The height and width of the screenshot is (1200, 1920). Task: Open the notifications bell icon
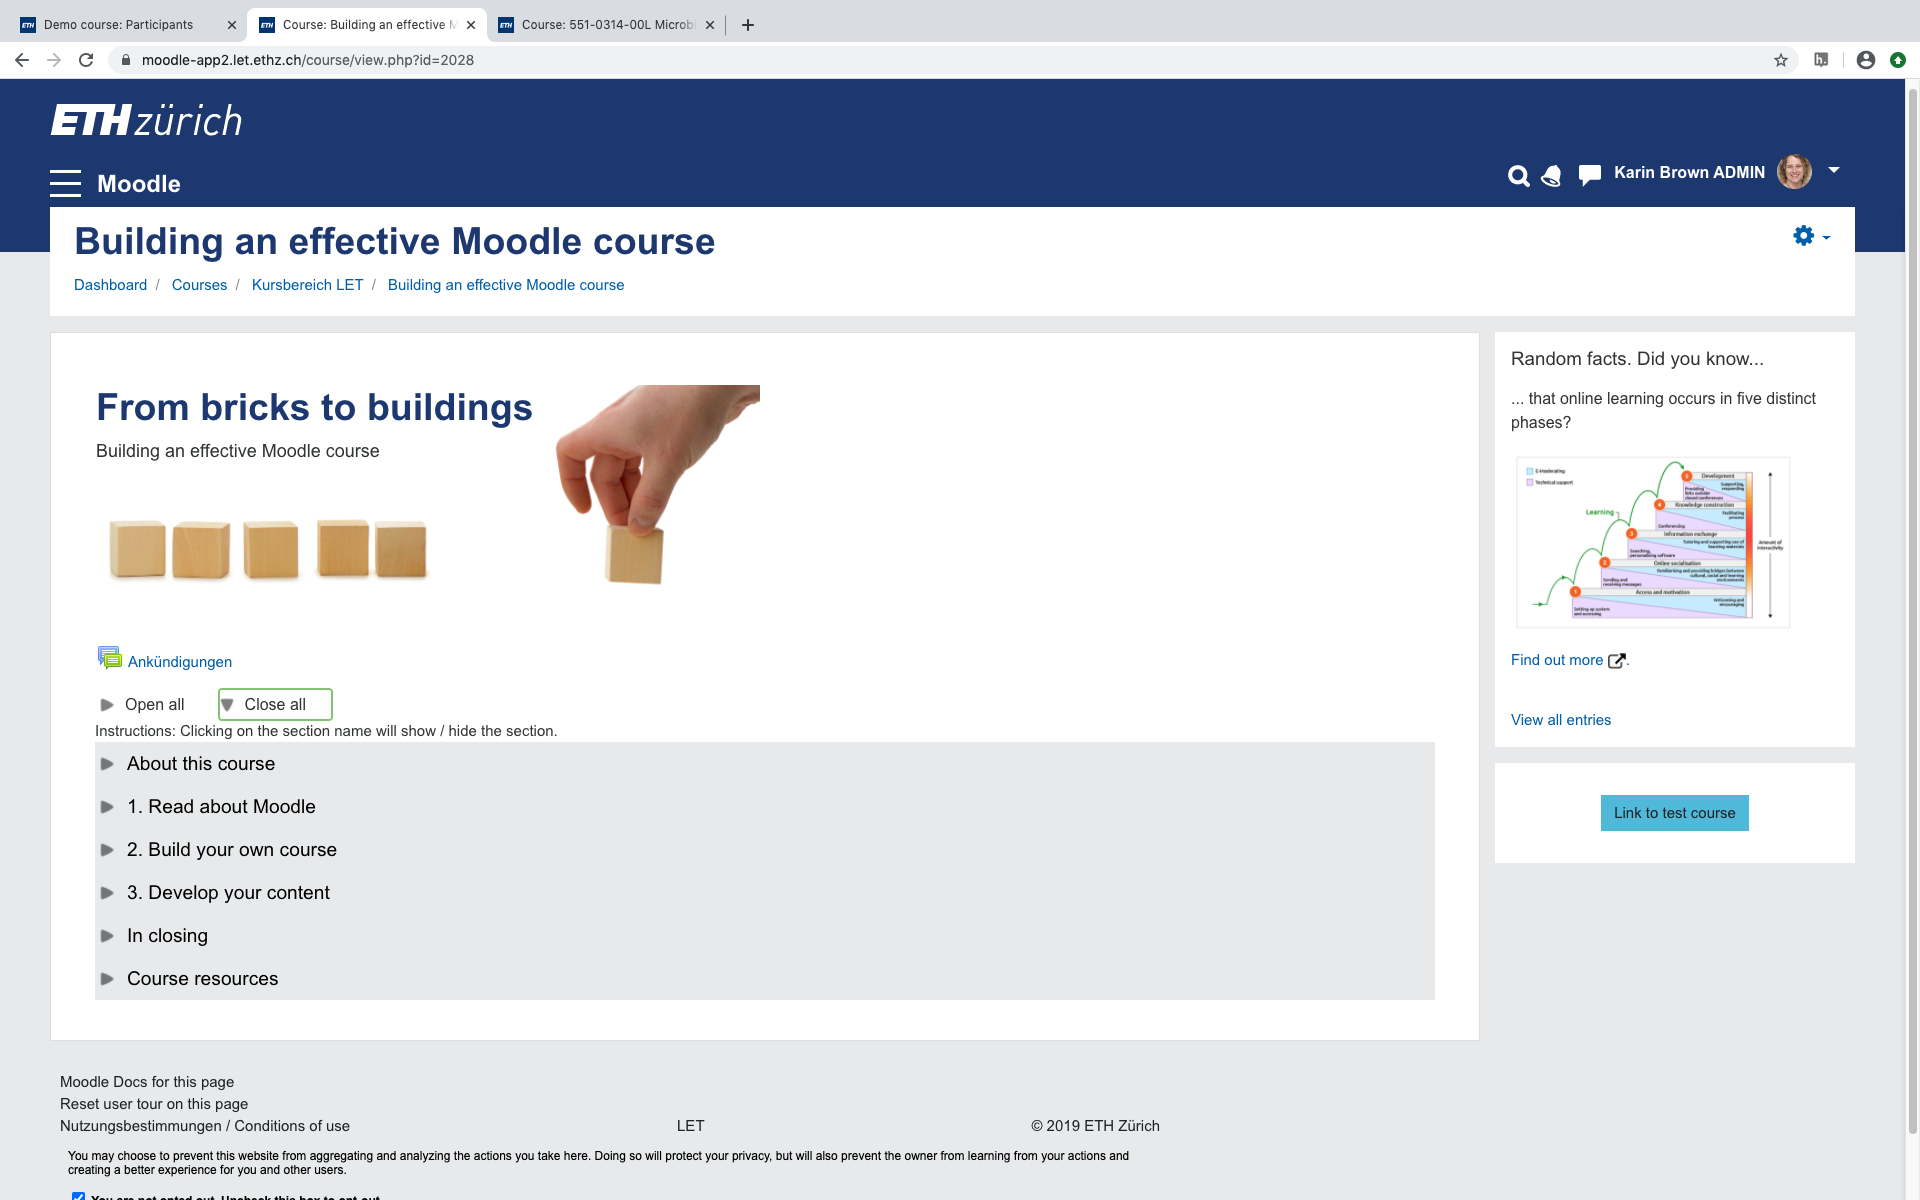(x=1551, y=176)
